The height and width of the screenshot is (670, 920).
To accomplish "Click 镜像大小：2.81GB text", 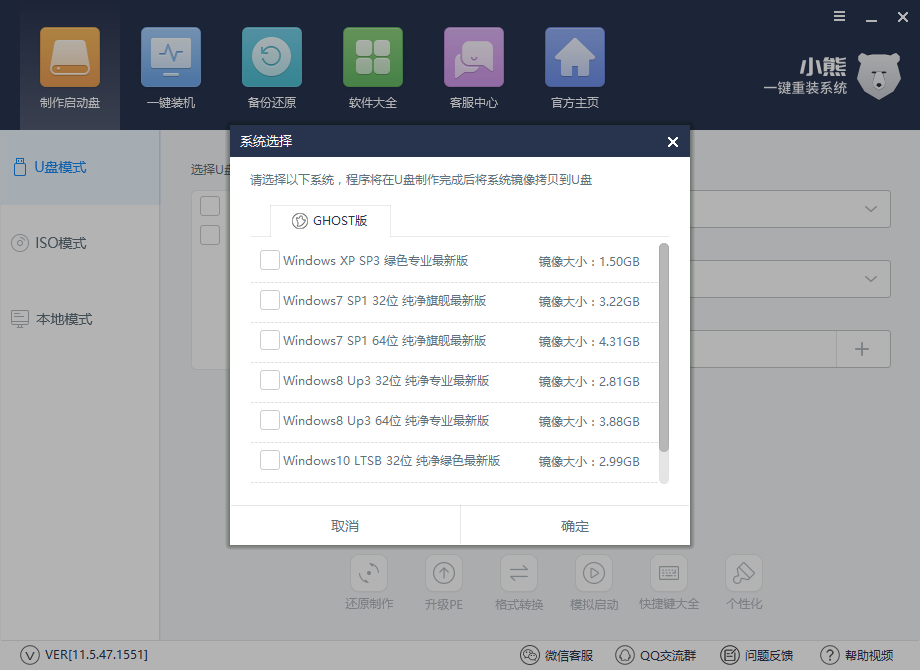I will coord(589,381).
